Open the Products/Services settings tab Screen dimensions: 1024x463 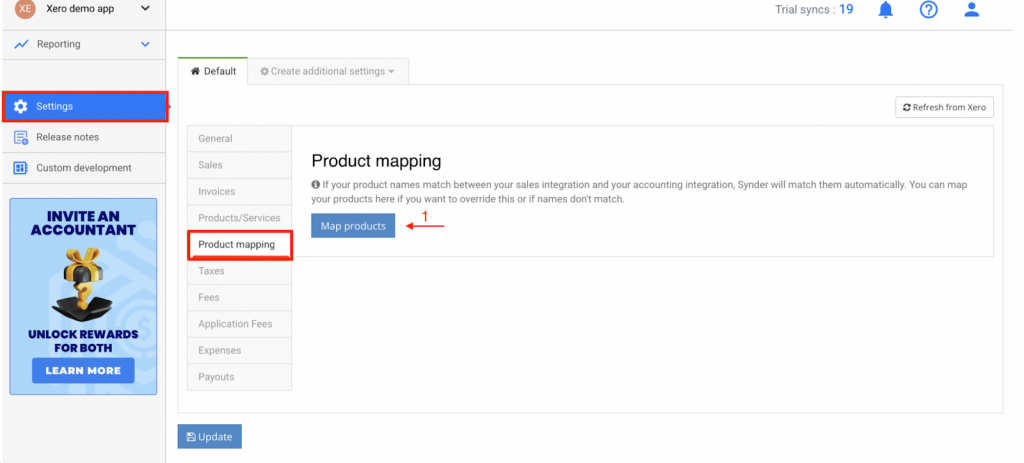tap(239, 218)
